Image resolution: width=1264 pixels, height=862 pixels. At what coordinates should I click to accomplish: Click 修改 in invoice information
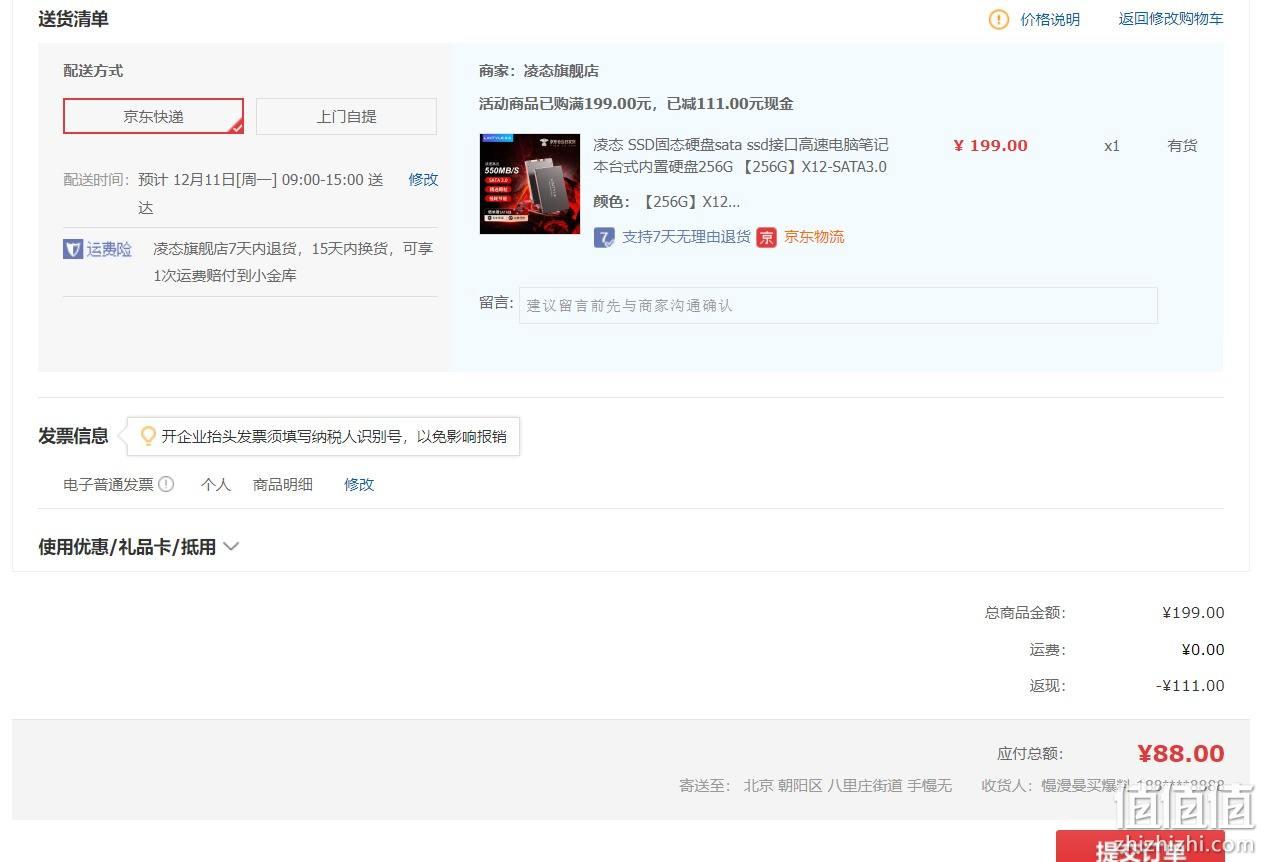[359, 484]
